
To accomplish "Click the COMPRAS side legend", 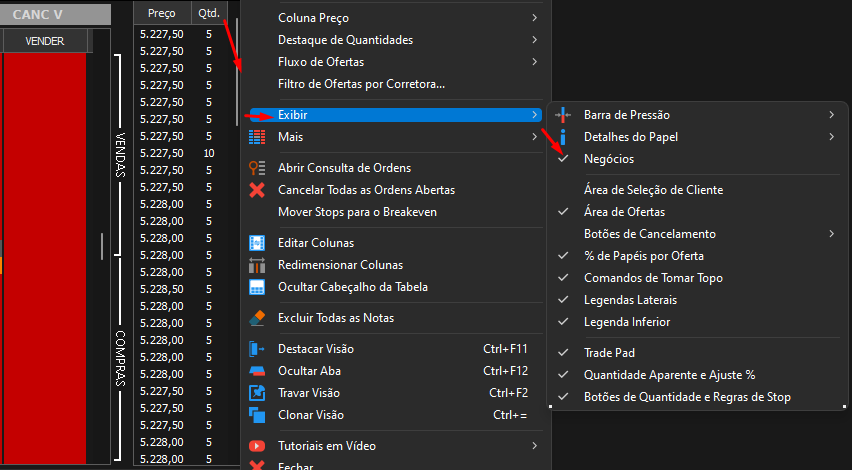I will 121,358.
